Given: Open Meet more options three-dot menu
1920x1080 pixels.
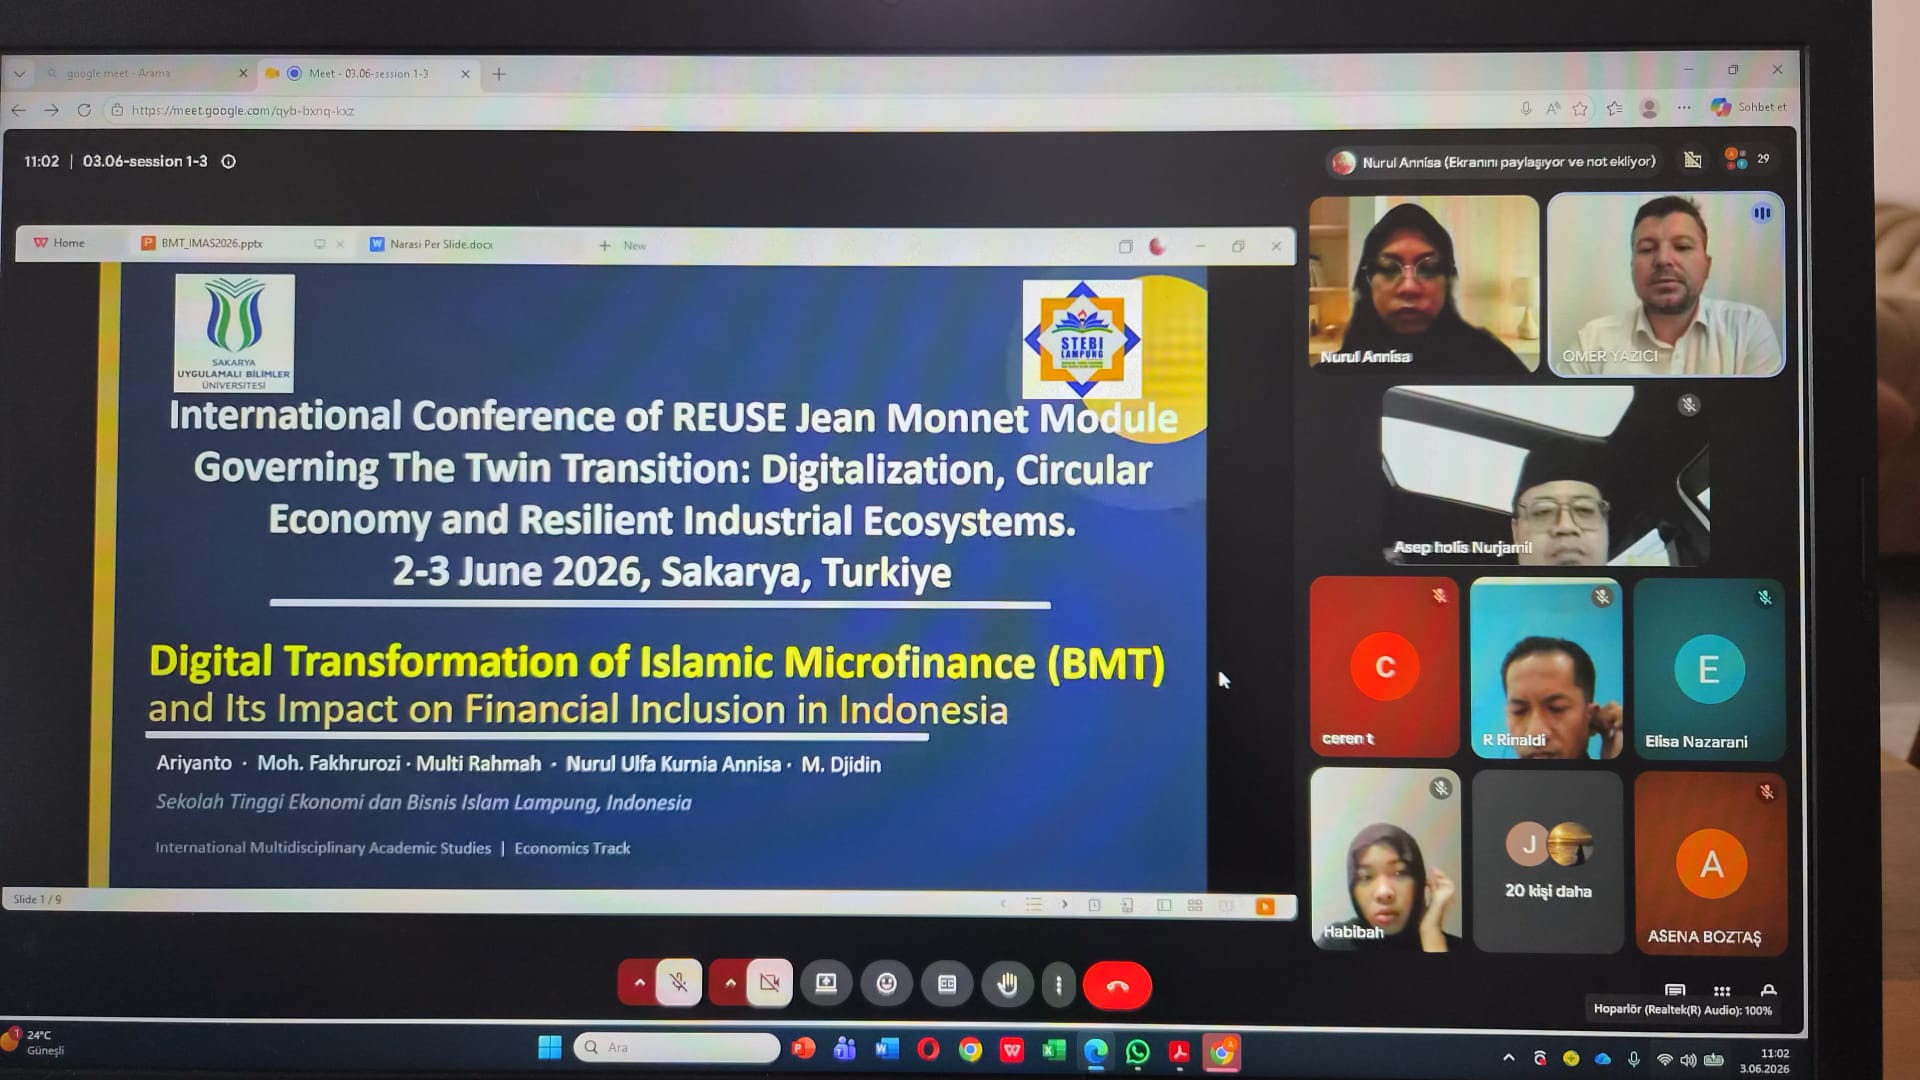Looking at the screenshot, I should click(1058, 985).
